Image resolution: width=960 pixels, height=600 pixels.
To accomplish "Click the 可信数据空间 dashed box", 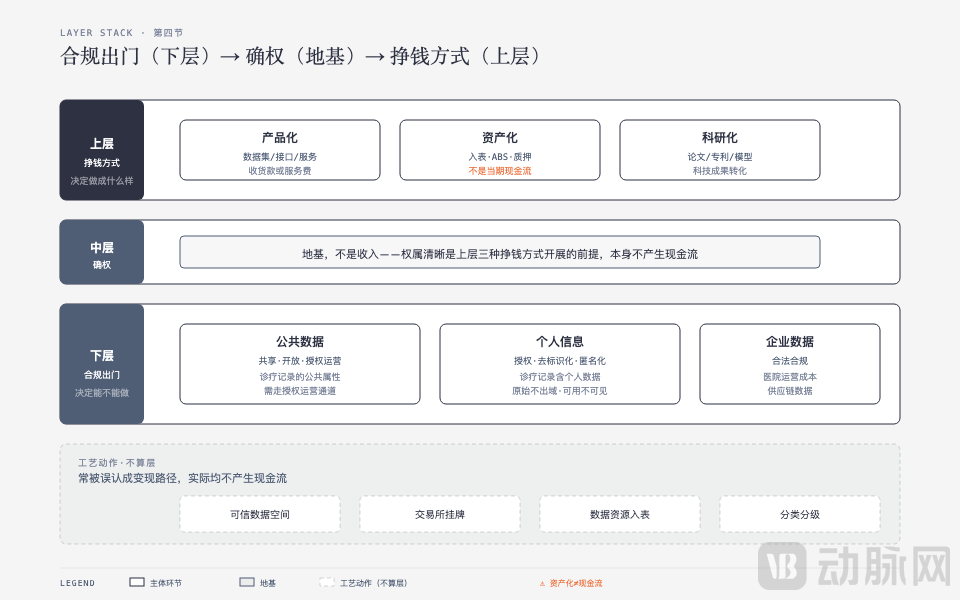I will pos(260,514).
